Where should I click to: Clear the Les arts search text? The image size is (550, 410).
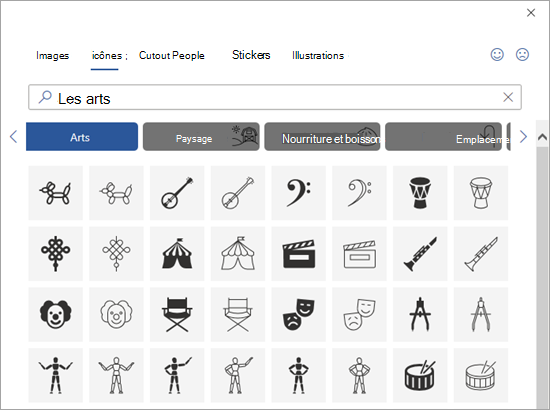(x=508, y=97)
